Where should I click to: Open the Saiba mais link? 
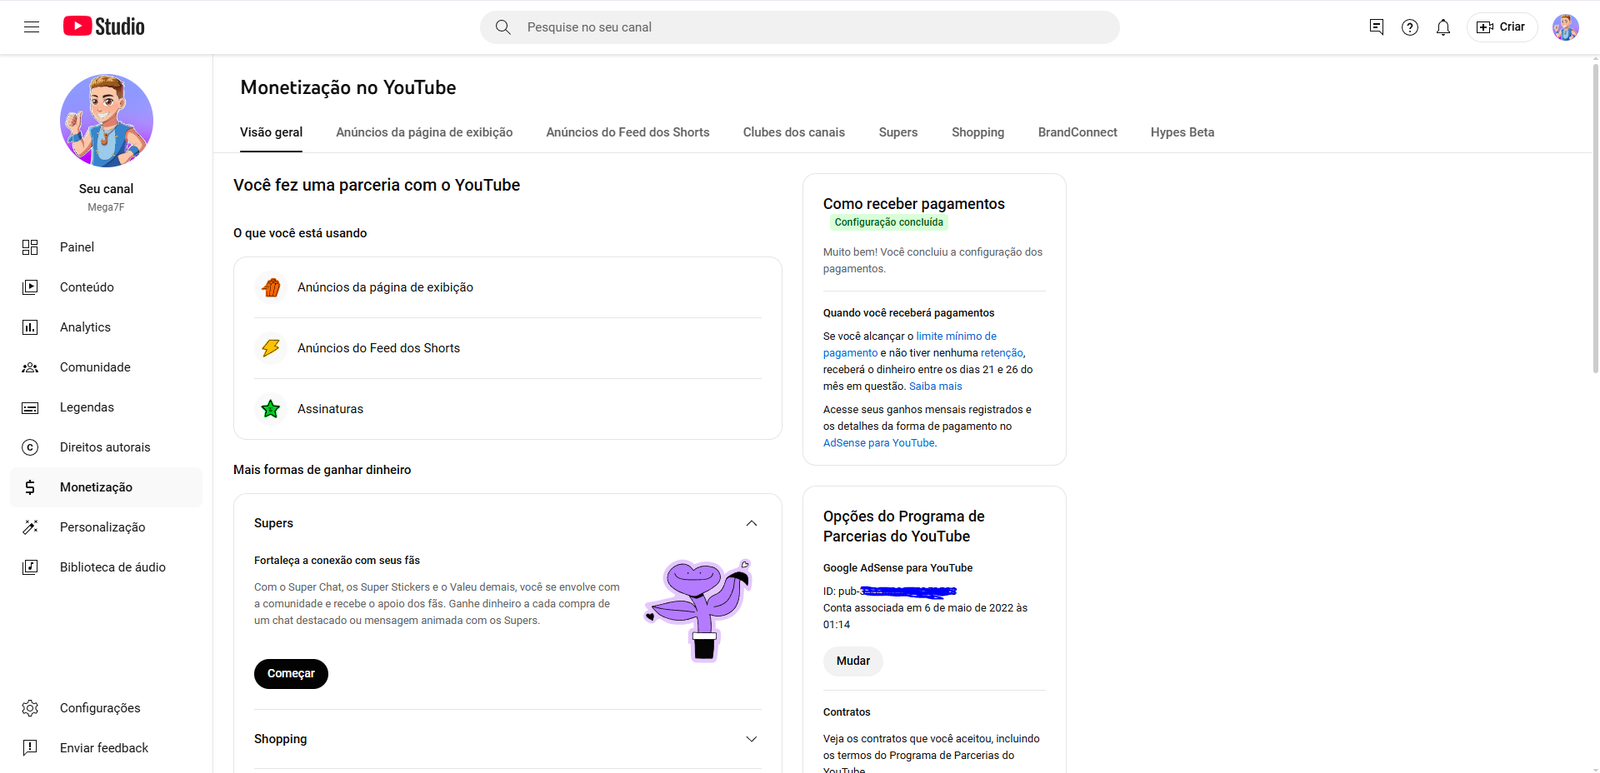935,386
